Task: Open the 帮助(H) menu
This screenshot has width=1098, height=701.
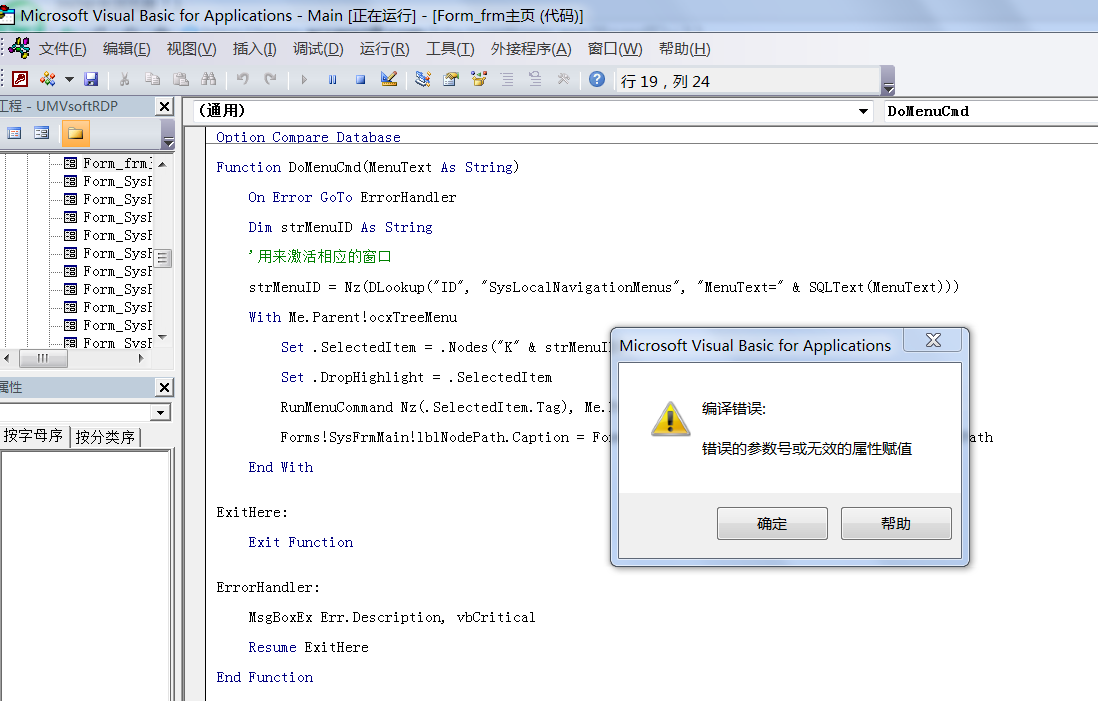Action: coord(684,48)
